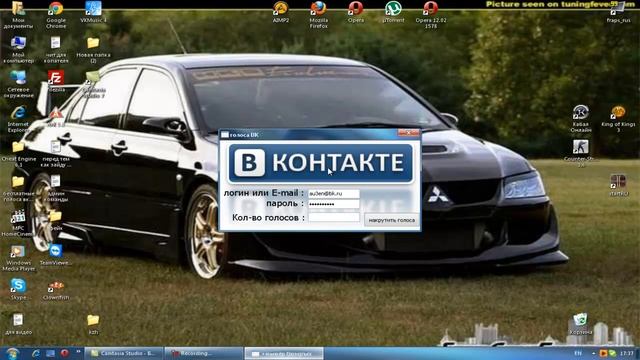Open the Корзина recycle bin

580,324
